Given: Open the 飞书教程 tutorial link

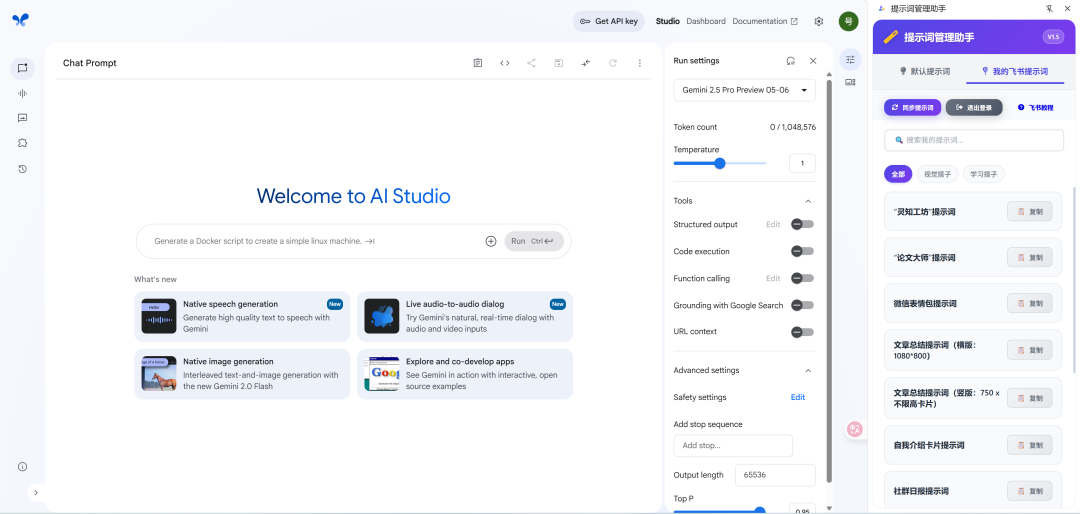Looking at the screenshot, I should tap(1035, 107).
